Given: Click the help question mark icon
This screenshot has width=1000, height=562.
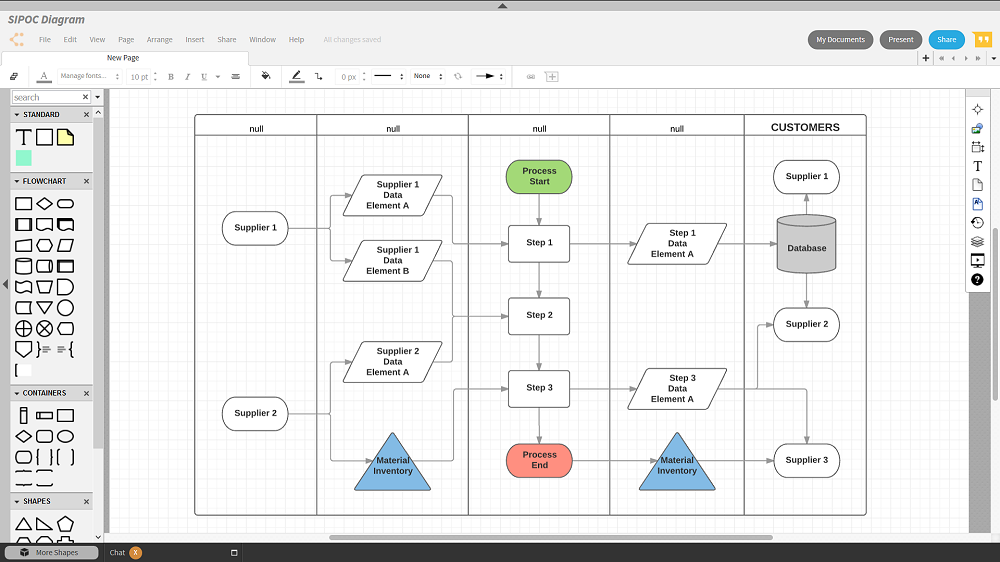Looking at the screenshot, I should pyautogui.click(x=977, y=280).
